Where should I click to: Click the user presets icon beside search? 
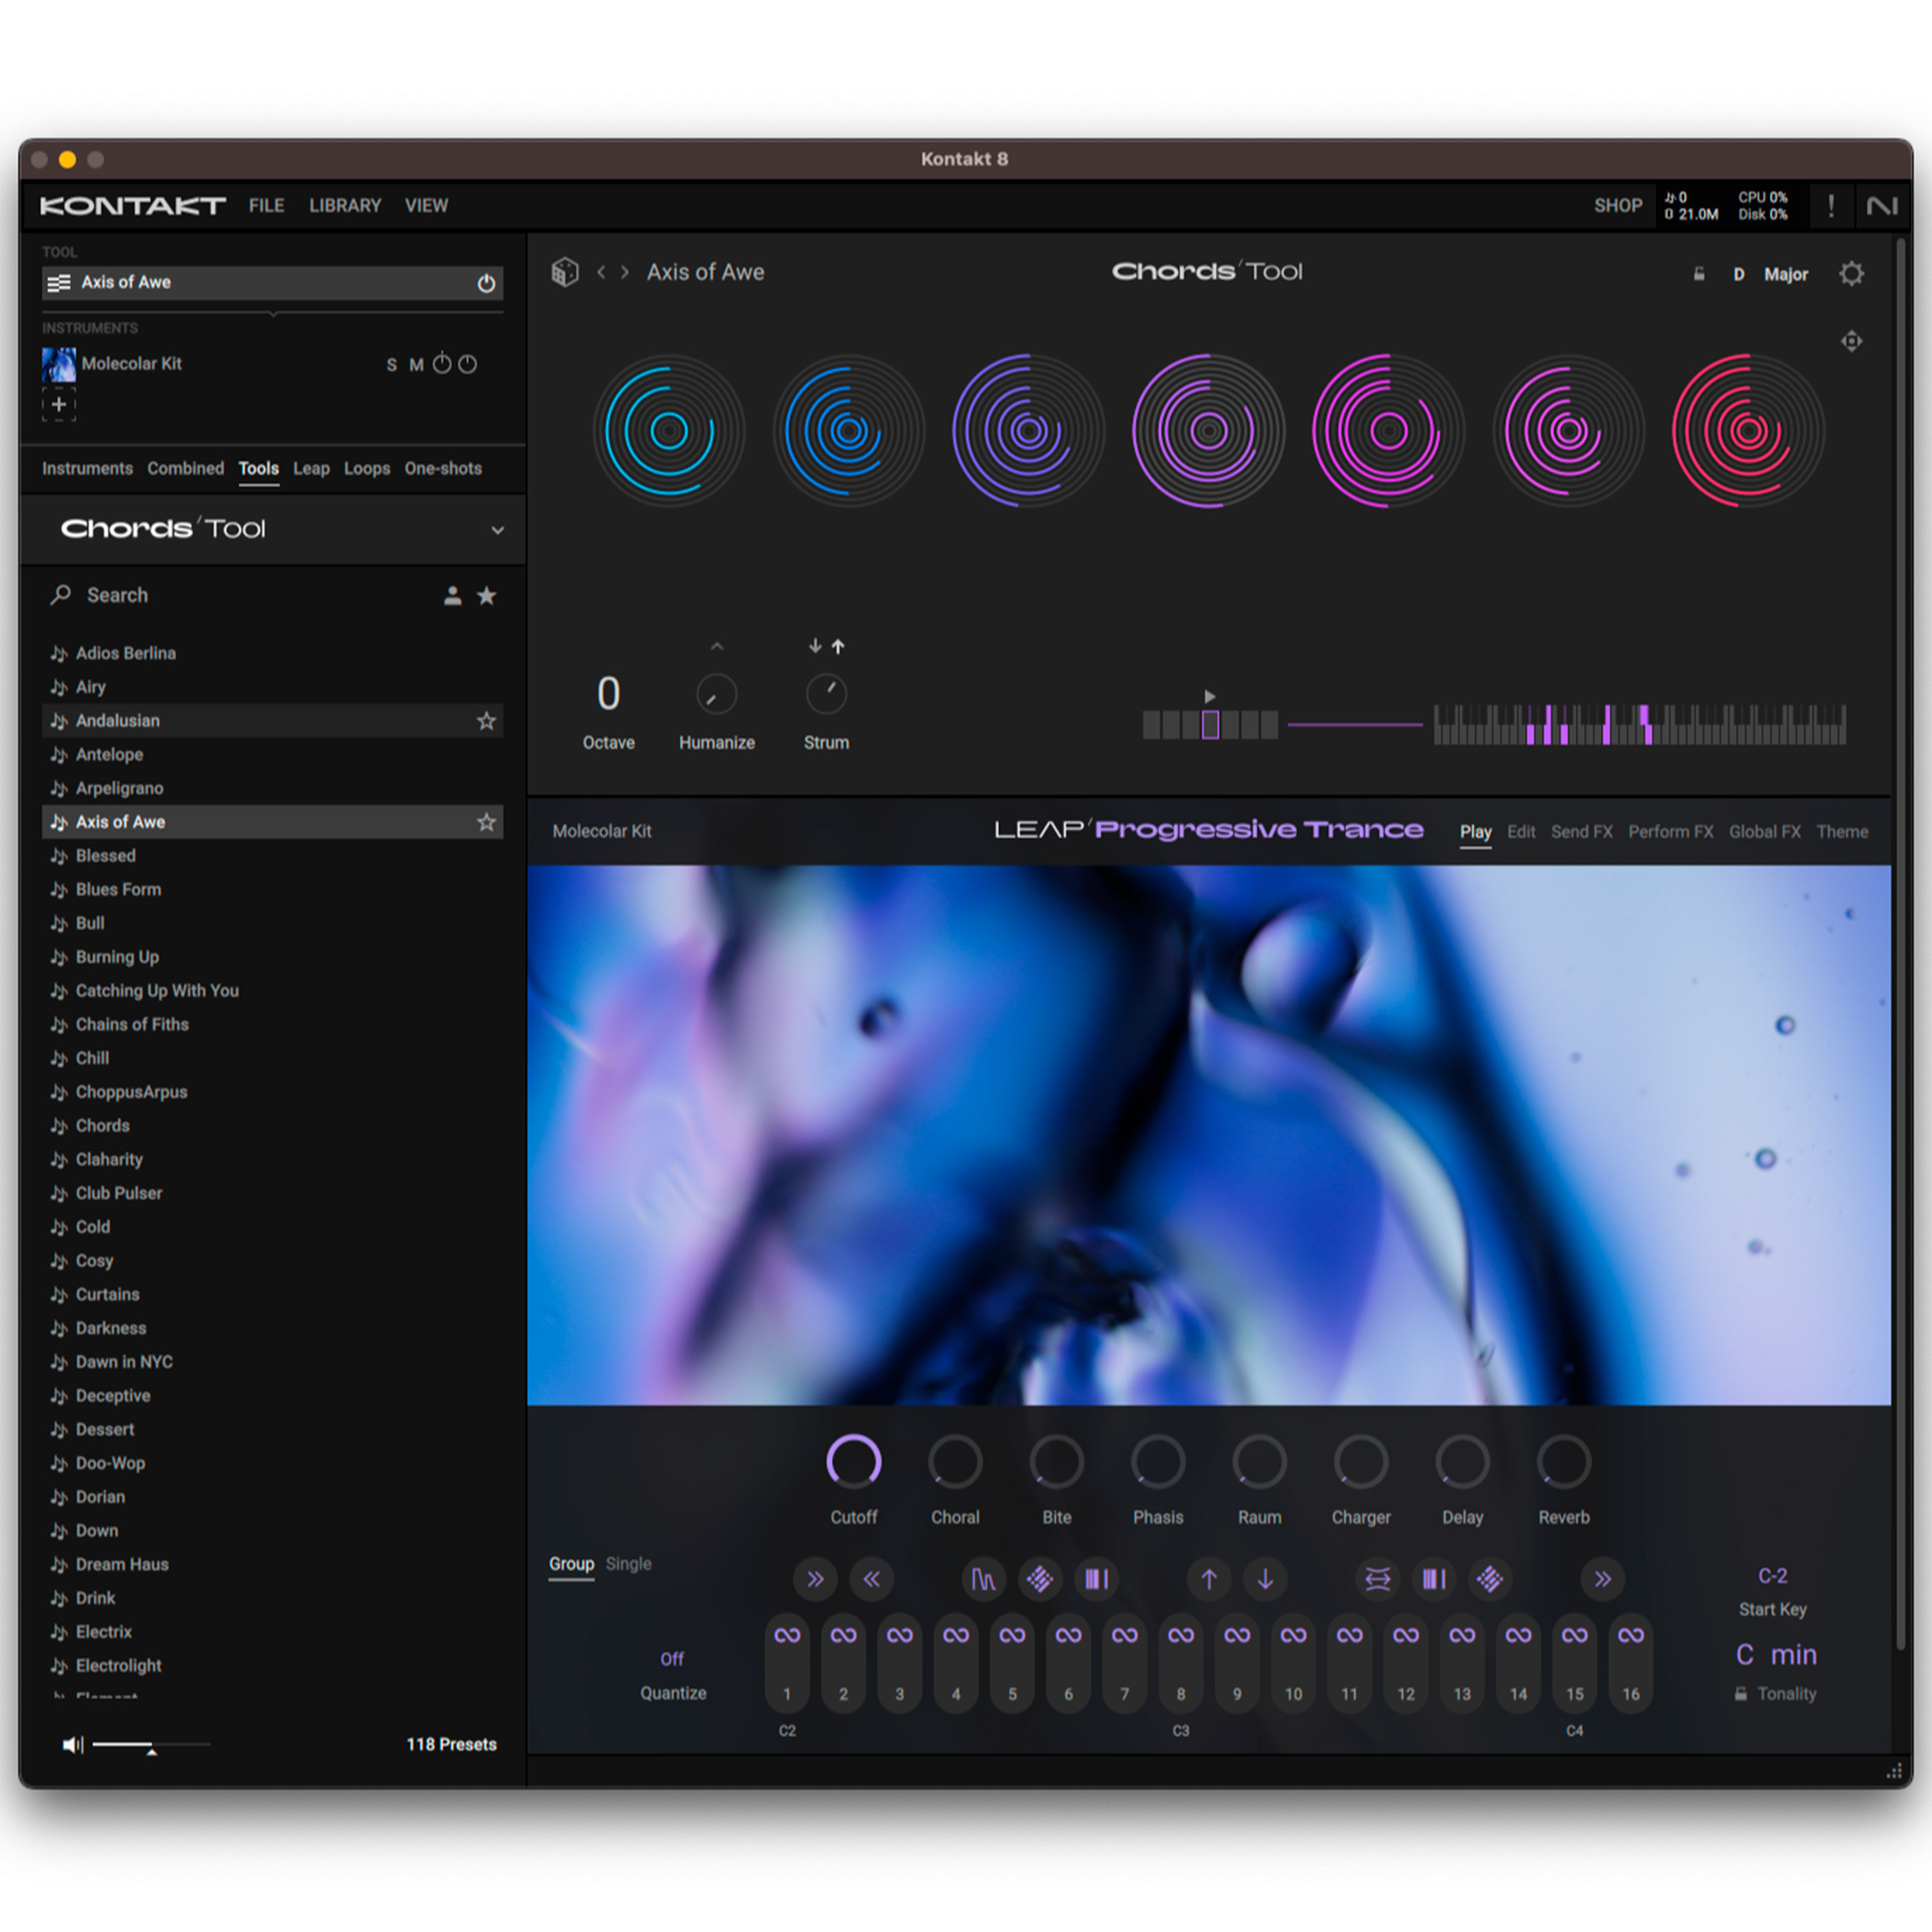click(x=452, y=595)
